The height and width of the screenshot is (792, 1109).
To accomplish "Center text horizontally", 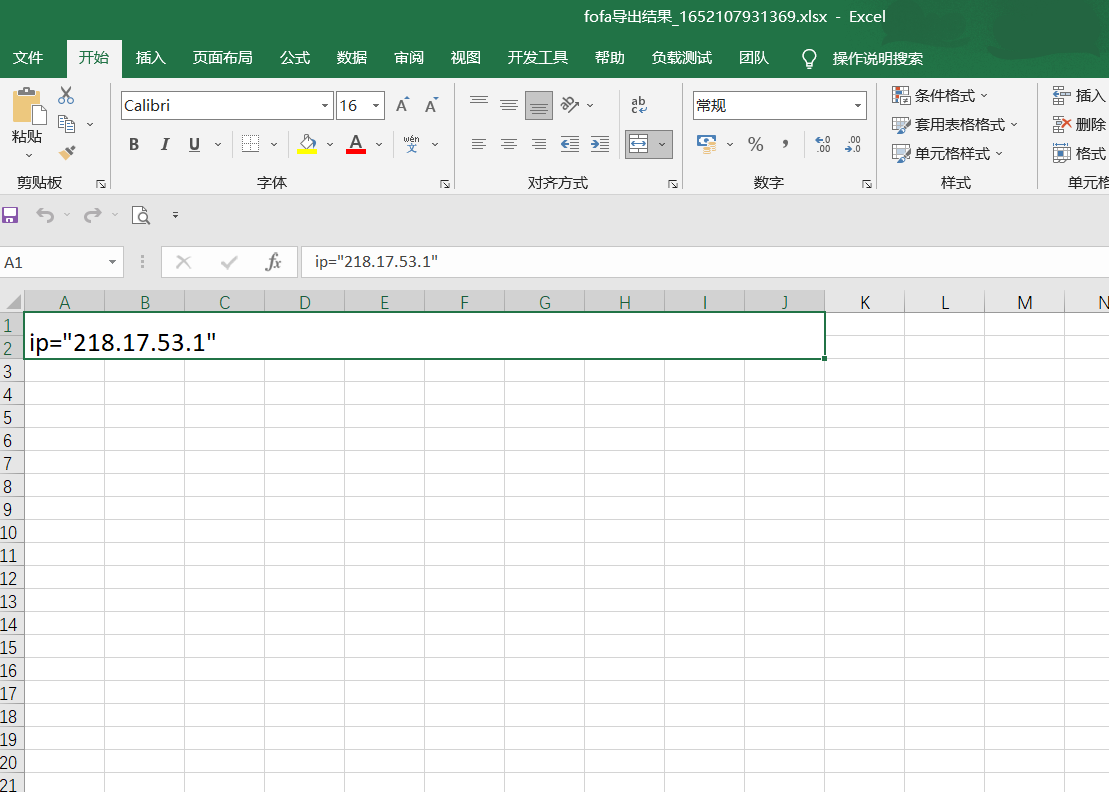I will pyautogui.click(x=509, y=144).
